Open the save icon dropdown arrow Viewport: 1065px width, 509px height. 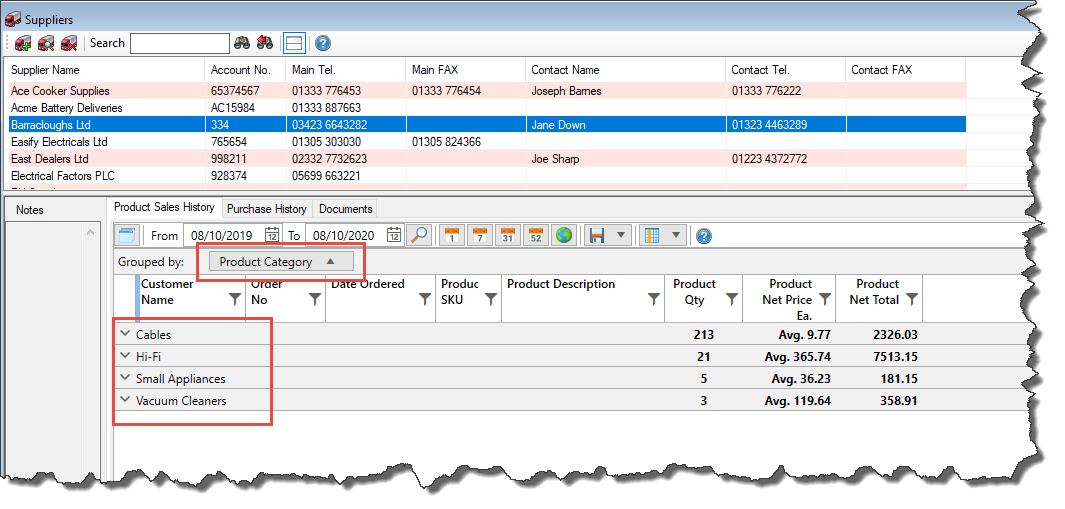tap(622, 235)
